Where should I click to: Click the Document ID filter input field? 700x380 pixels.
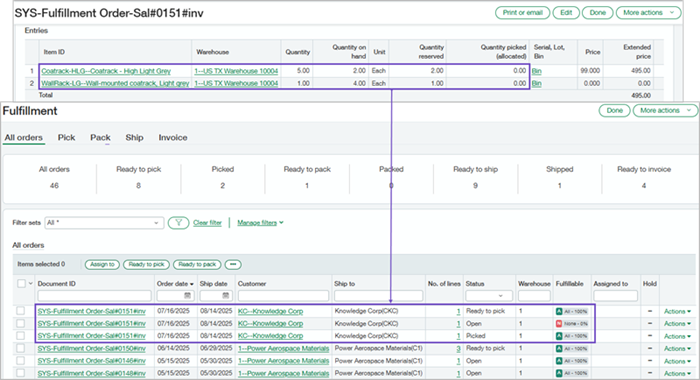[x=95, y=296]
